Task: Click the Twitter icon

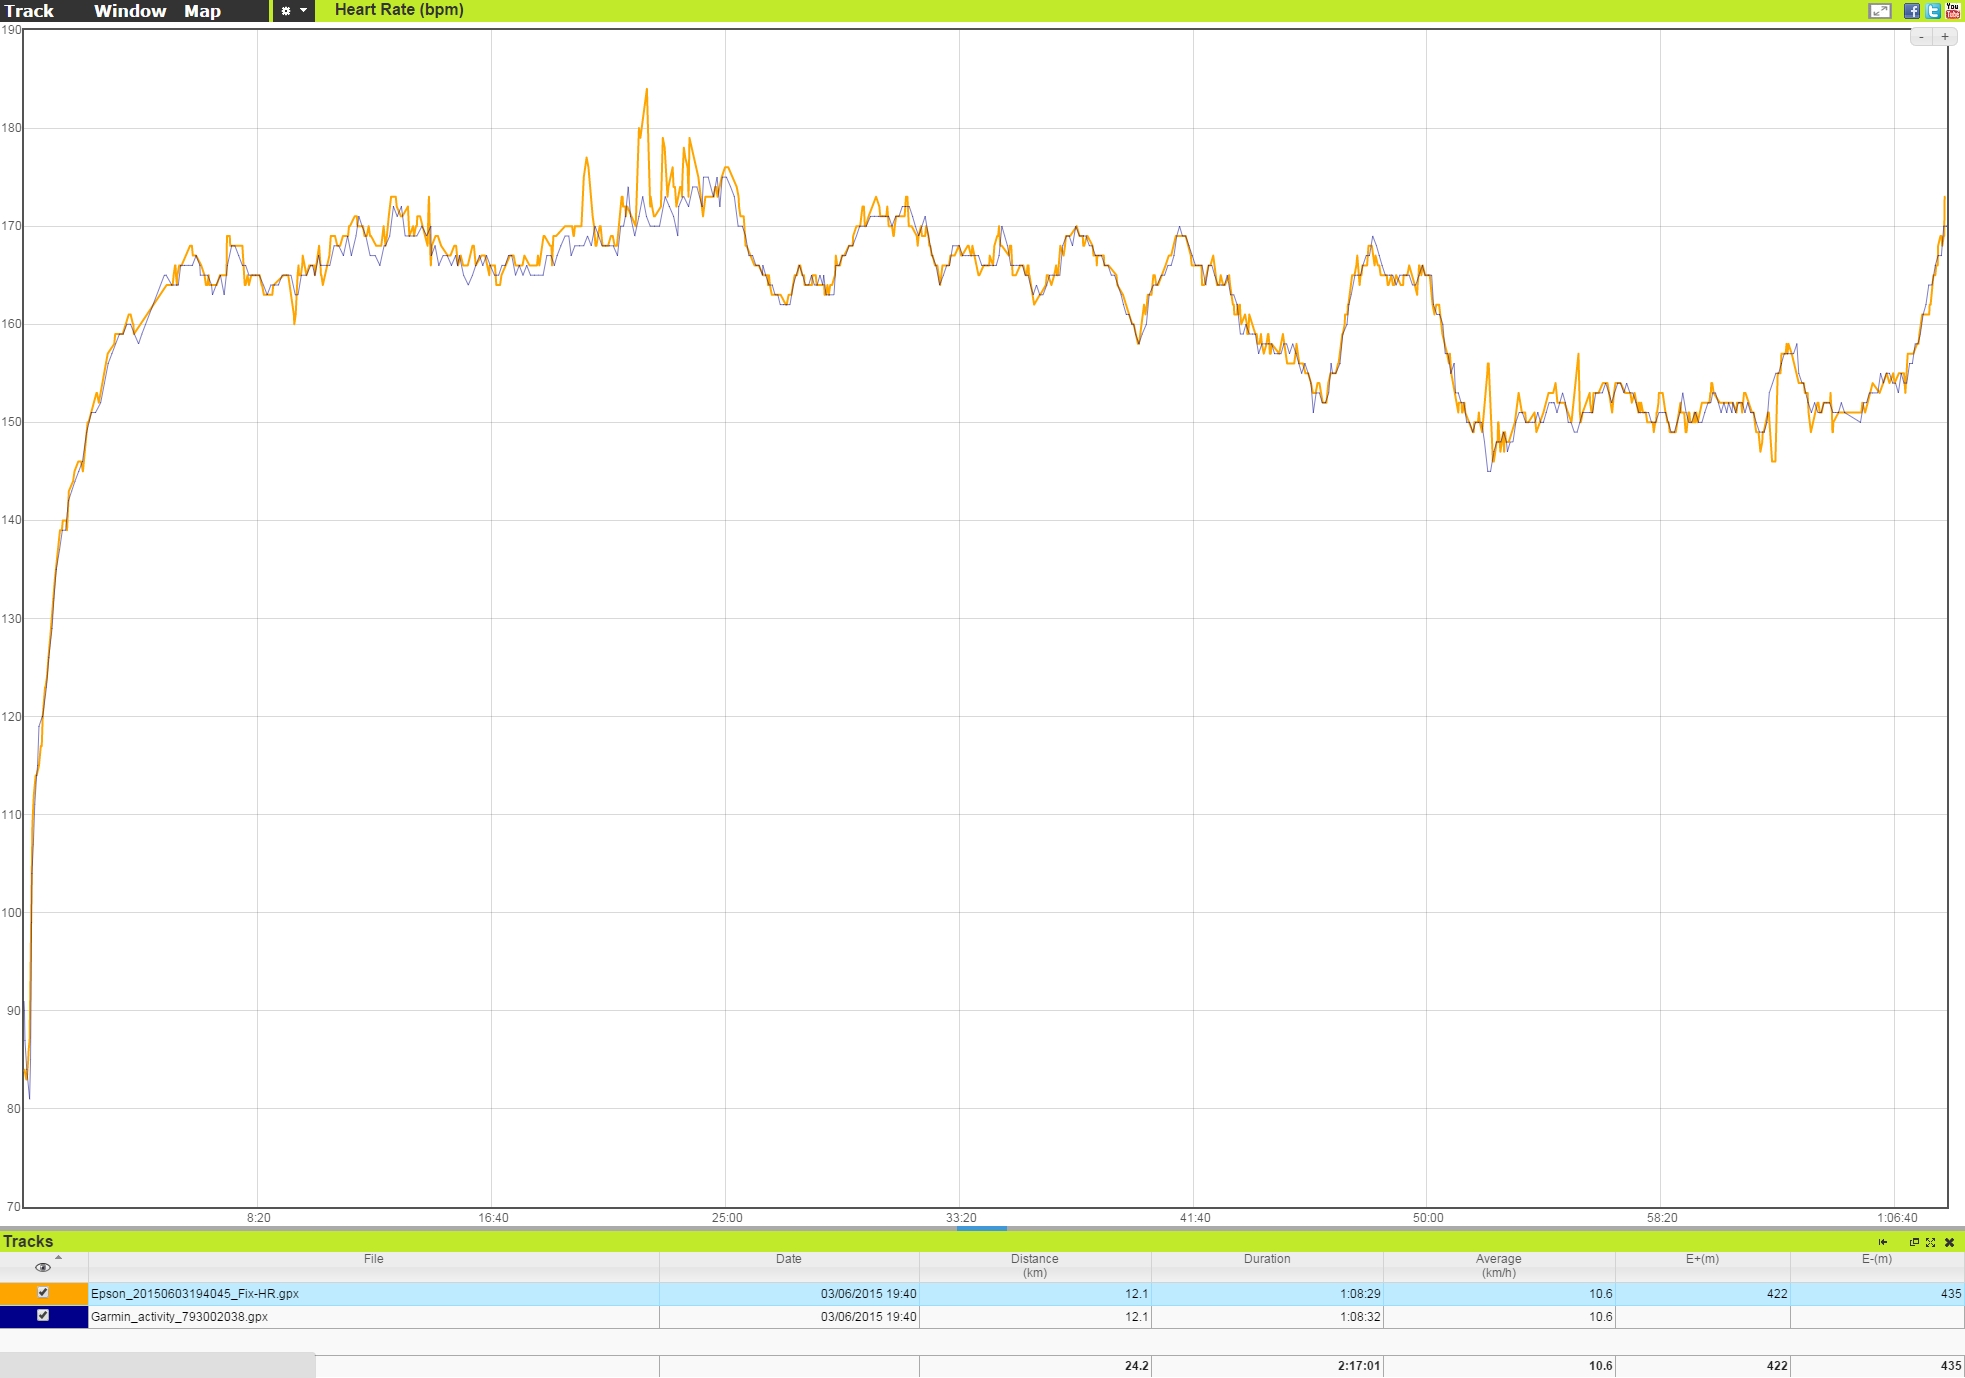Action: 1933,11
